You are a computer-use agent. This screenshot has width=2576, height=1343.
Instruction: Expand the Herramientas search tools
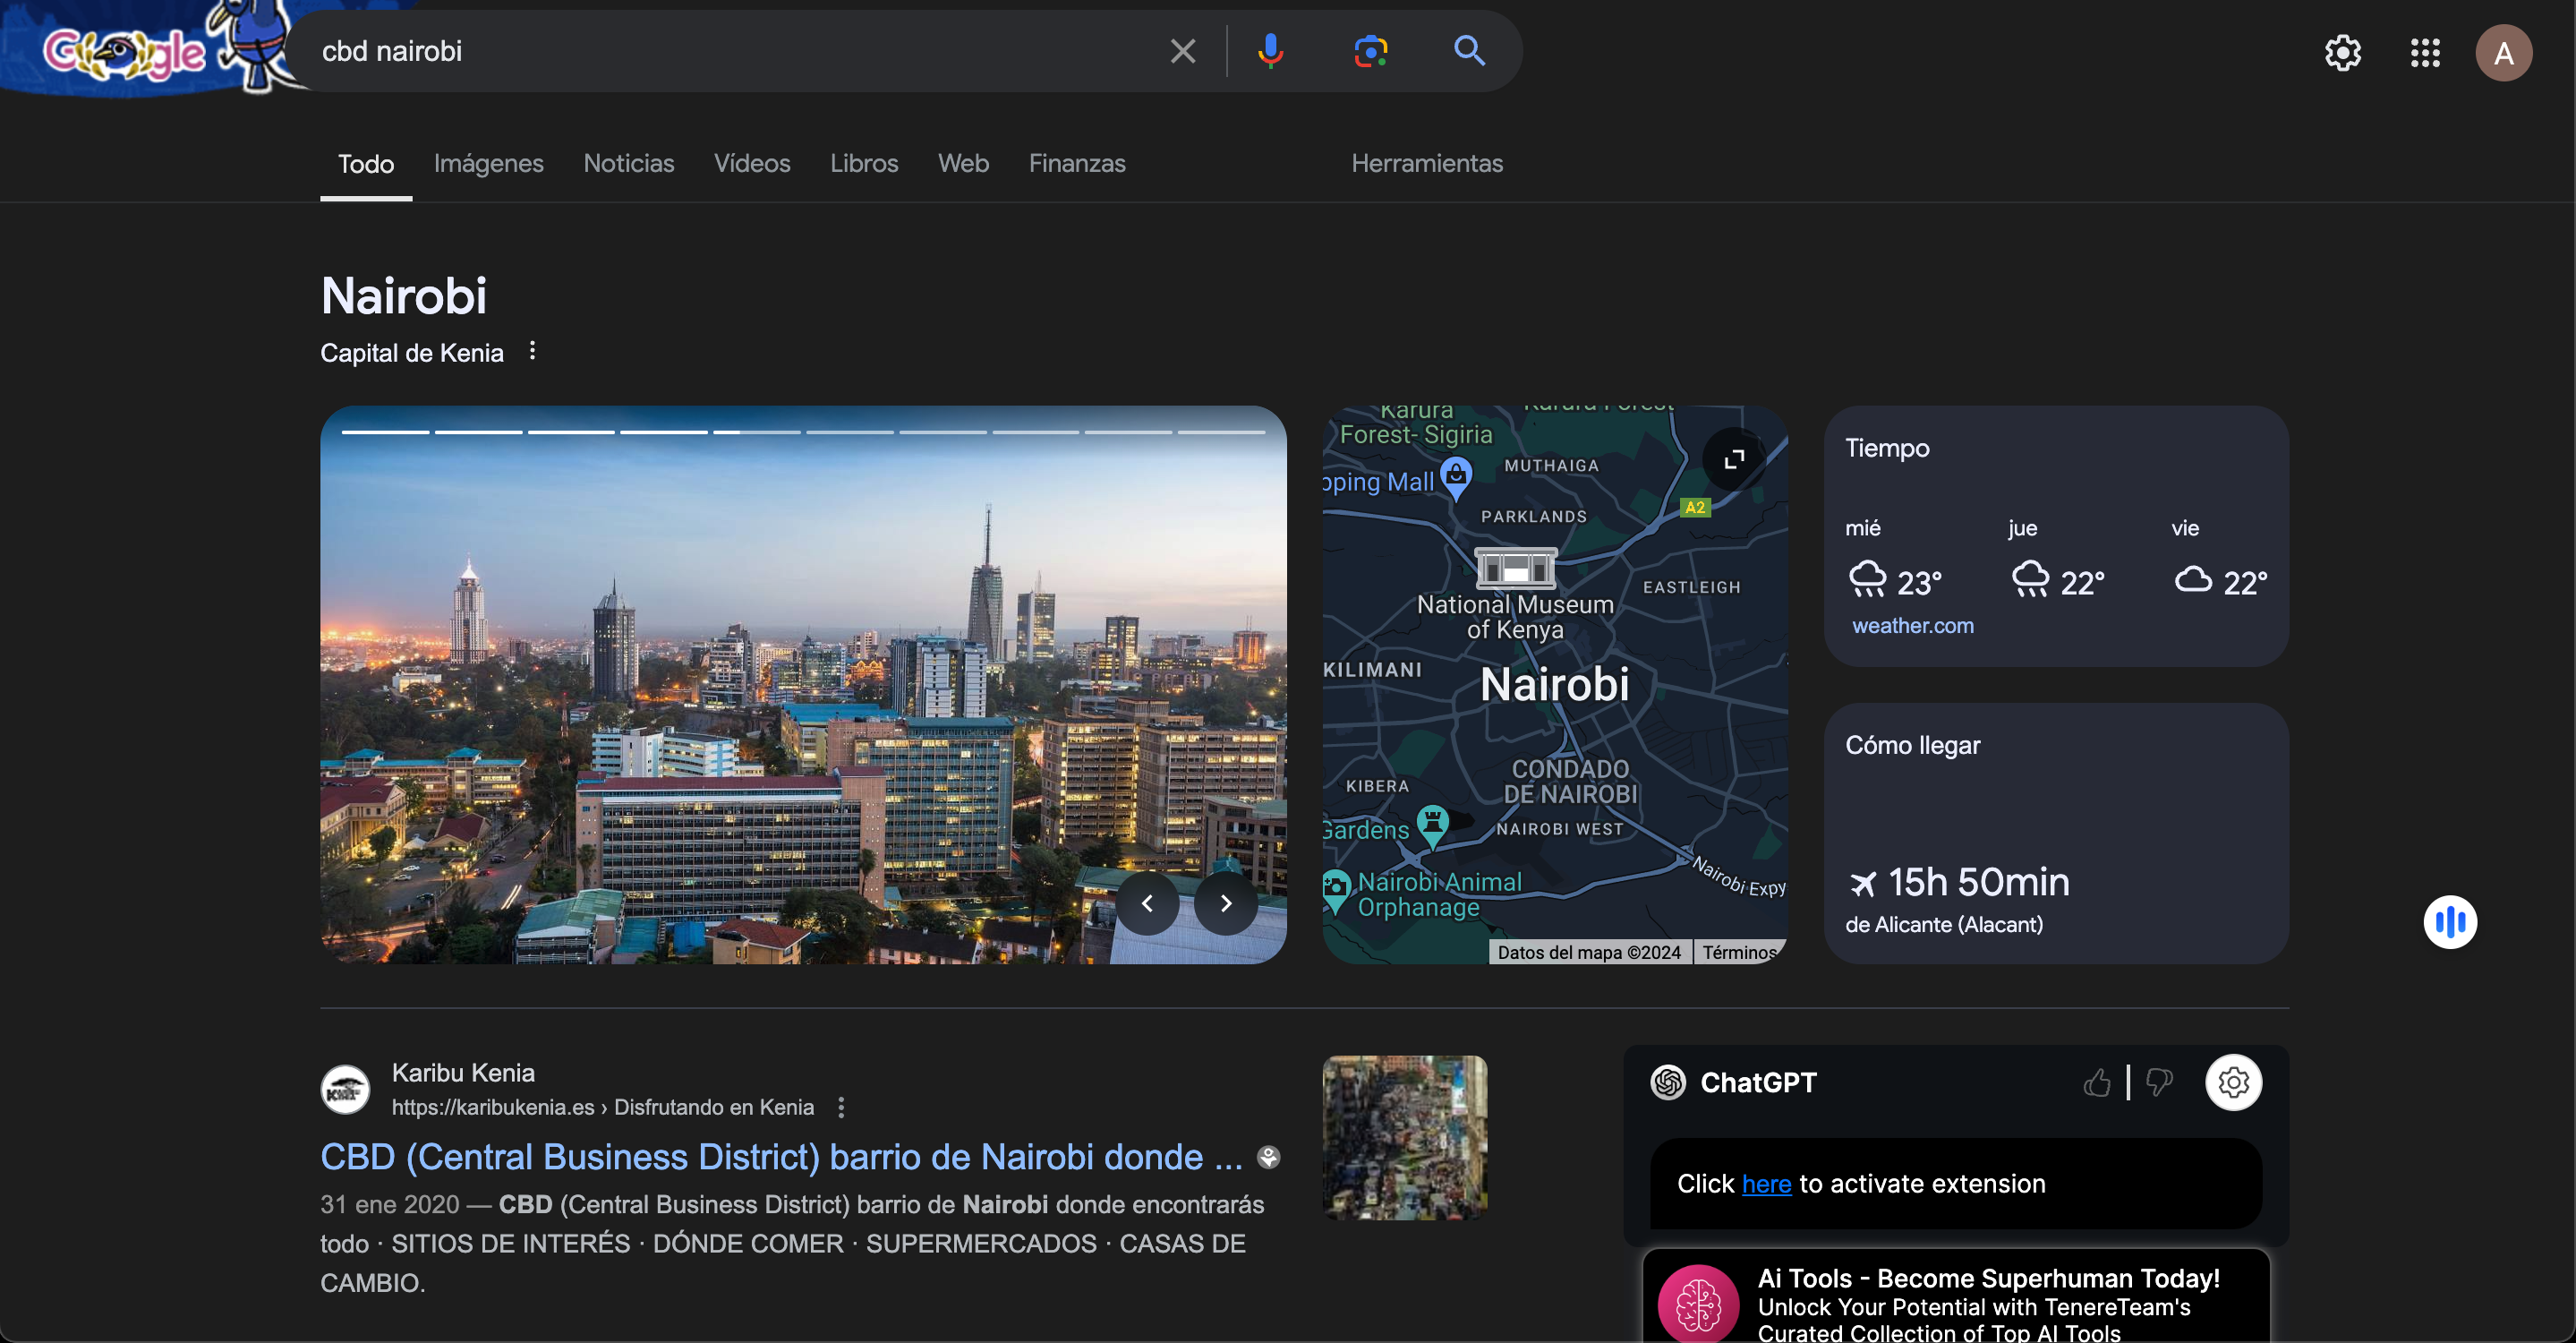click(x=1426, y=163)
